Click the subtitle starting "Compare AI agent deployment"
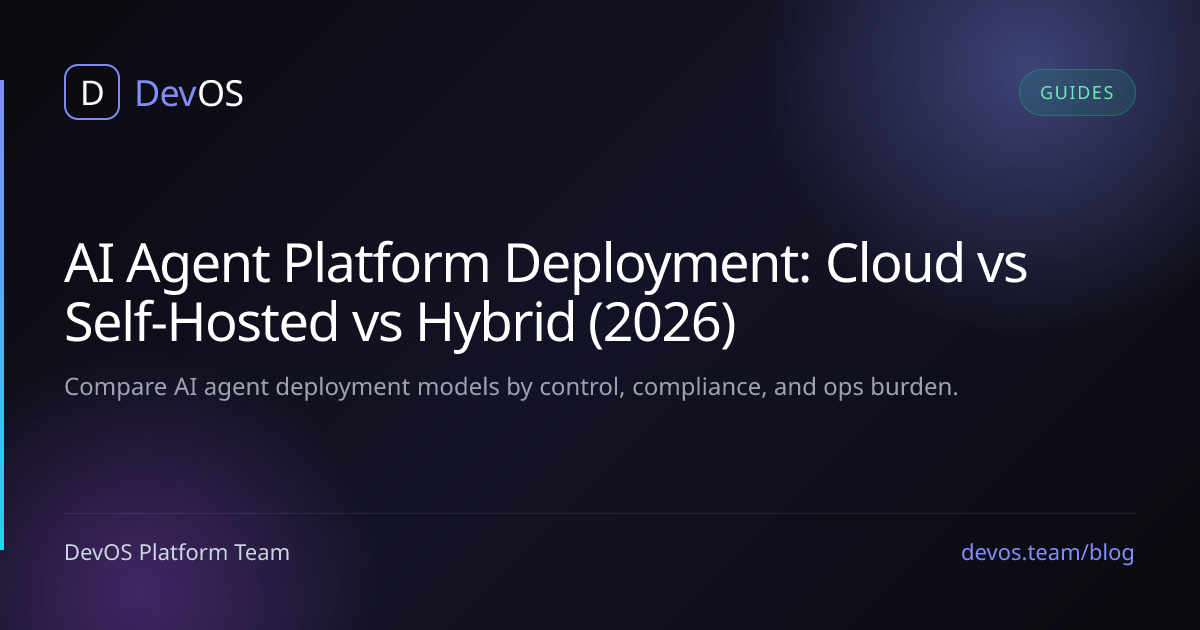Viewport: 1200px width, 630px height. coord(511,388)
